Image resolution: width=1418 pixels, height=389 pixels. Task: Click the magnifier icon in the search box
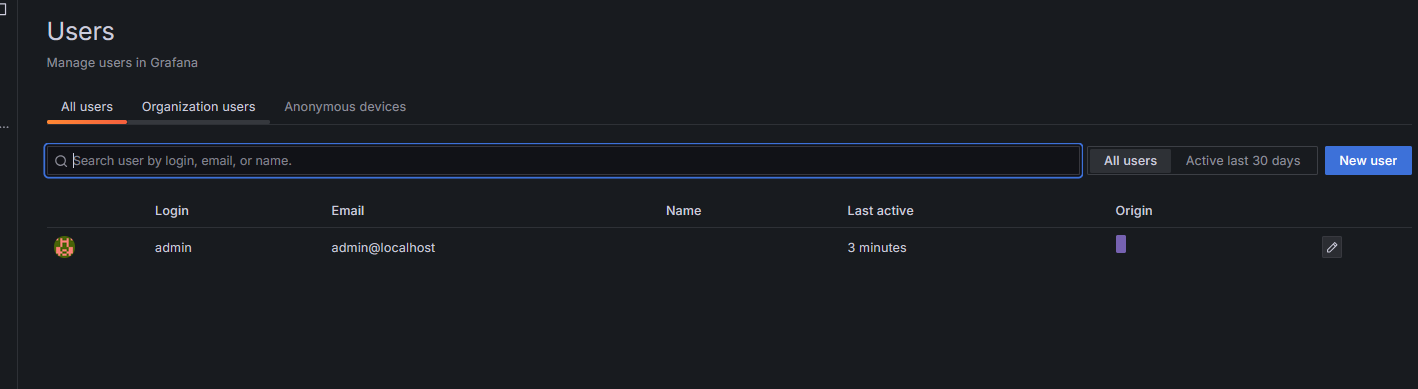[x=61, y=161]
